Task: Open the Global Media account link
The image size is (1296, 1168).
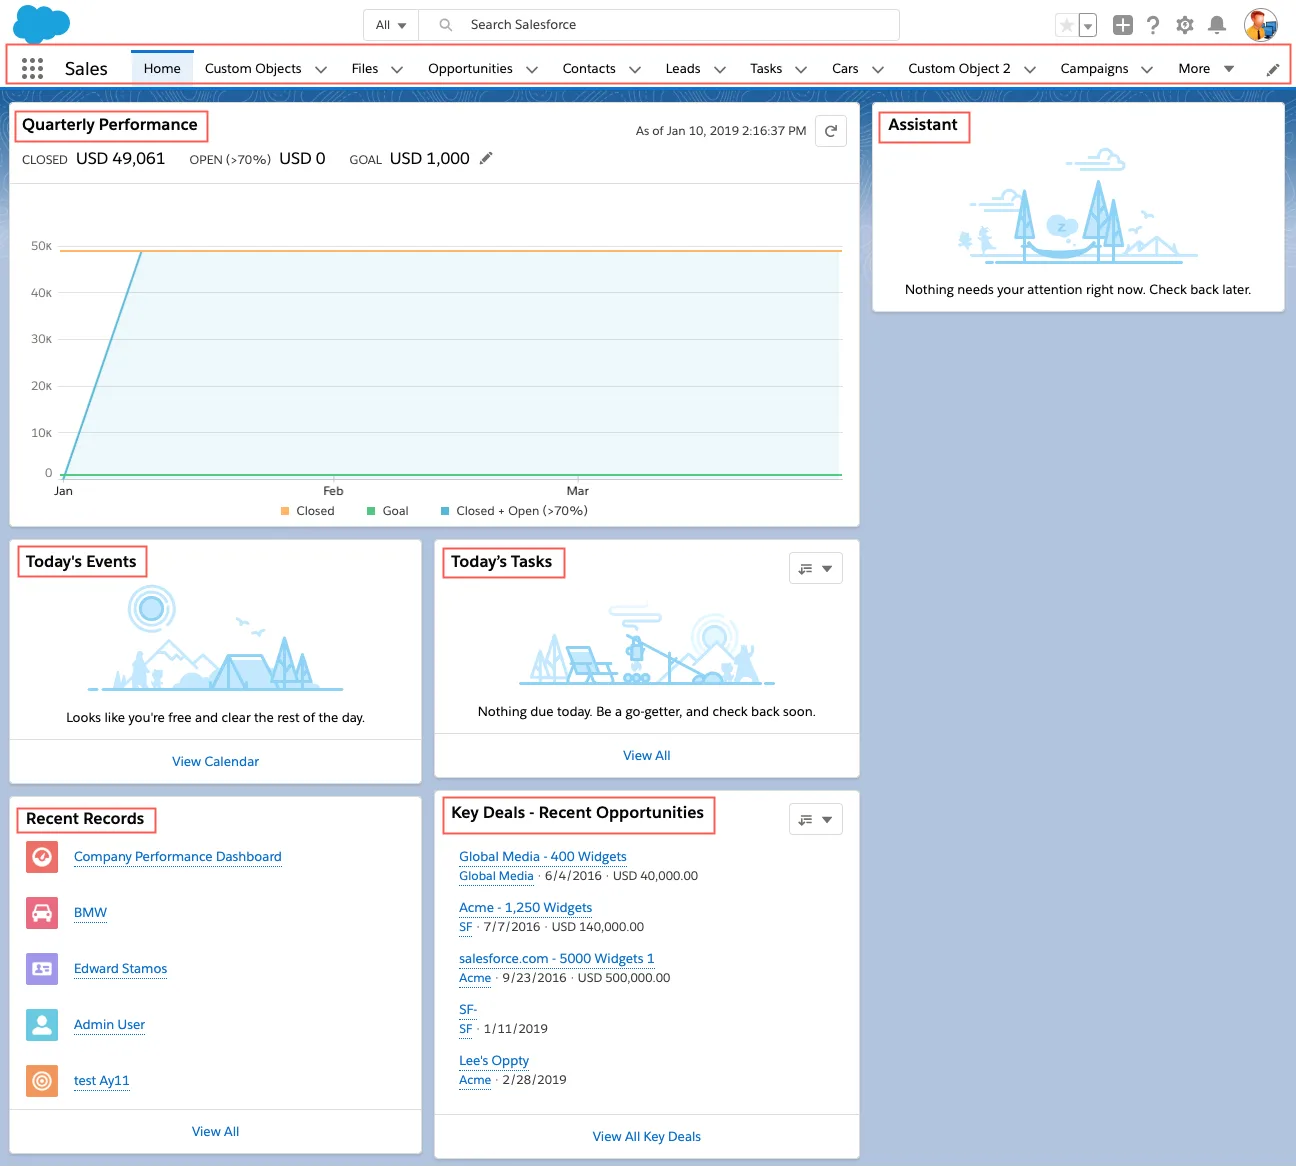Action: (x=496, y=876)
